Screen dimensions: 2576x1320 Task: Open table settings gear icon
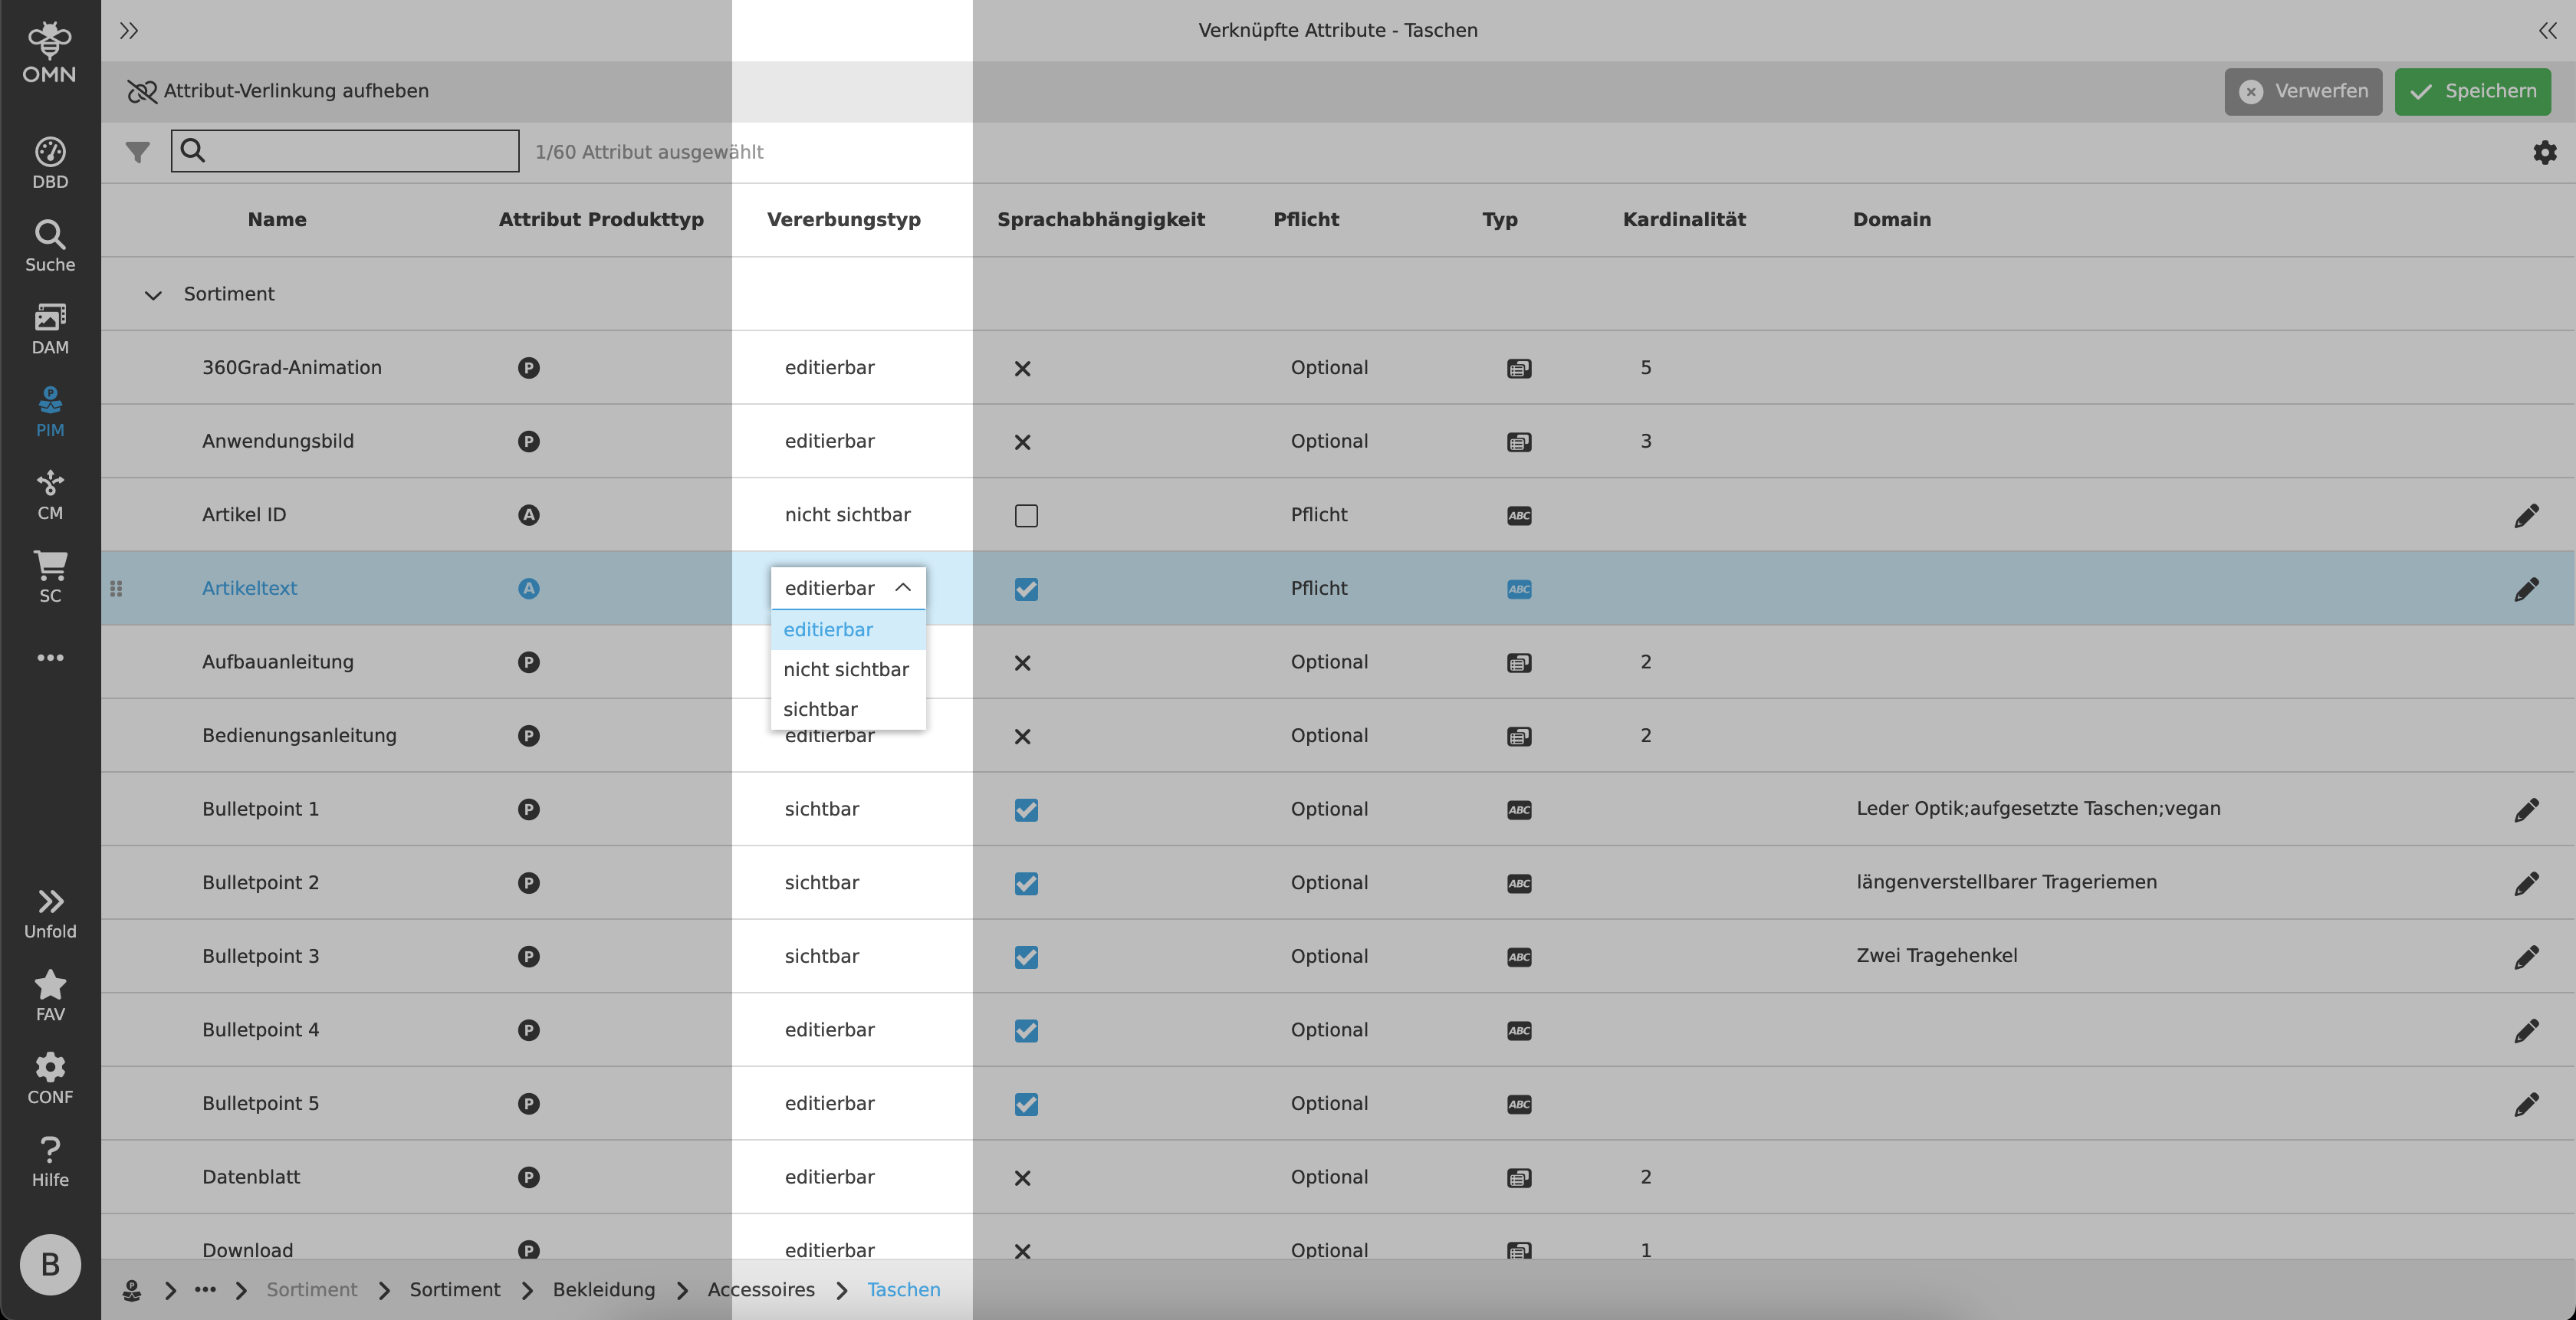coord(2544,152)
